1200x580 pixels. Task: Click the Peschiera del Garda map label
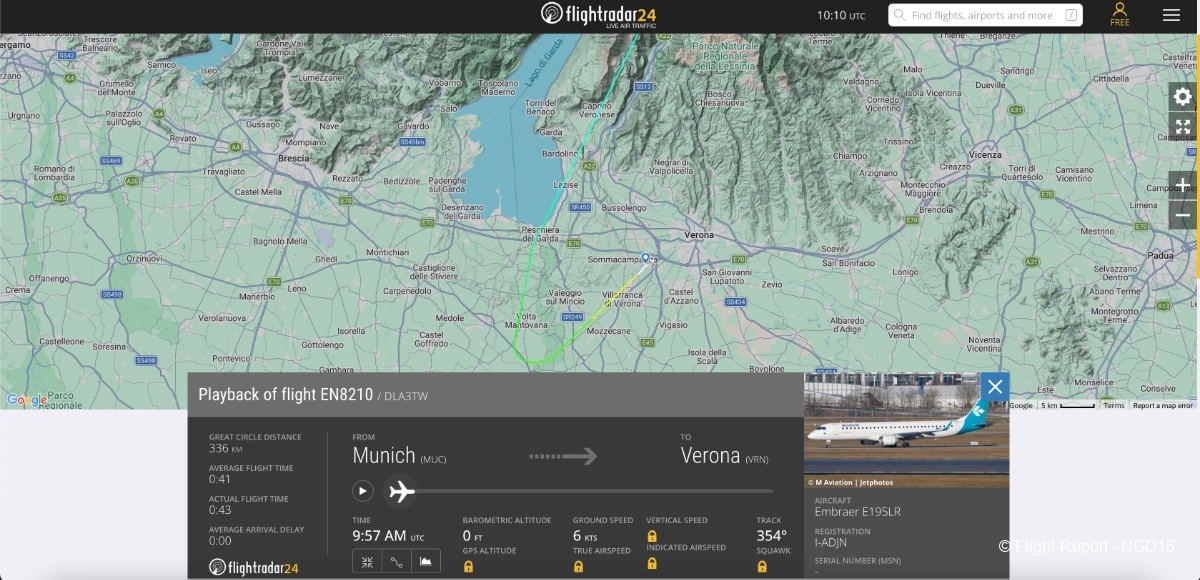tap(543, 234)
